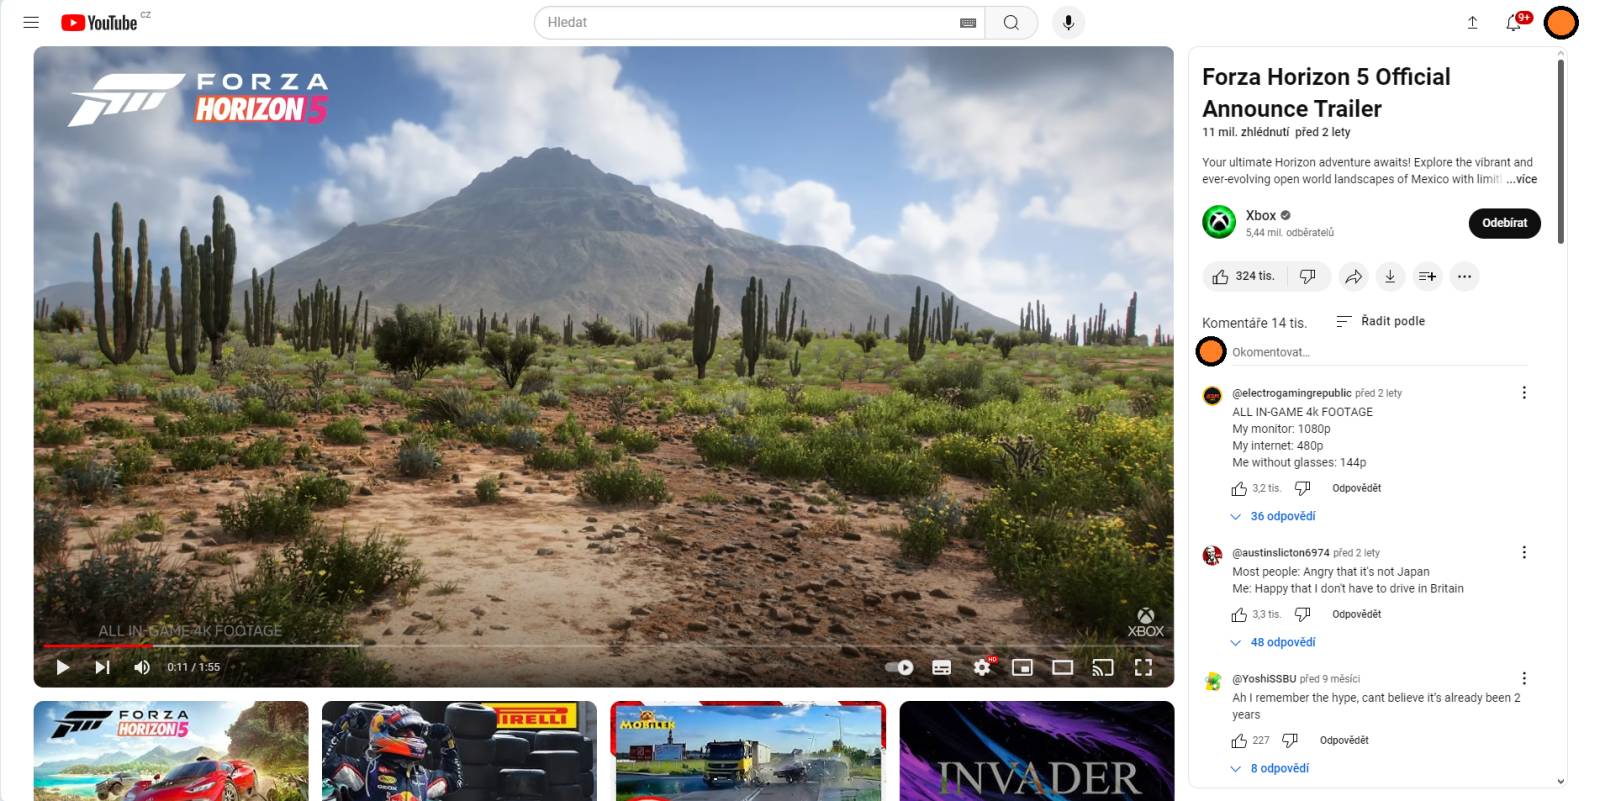Open the INVADER video thumbnail
The width and height of the screenshot is (1600, 801).
click(x=1037, y=751)
